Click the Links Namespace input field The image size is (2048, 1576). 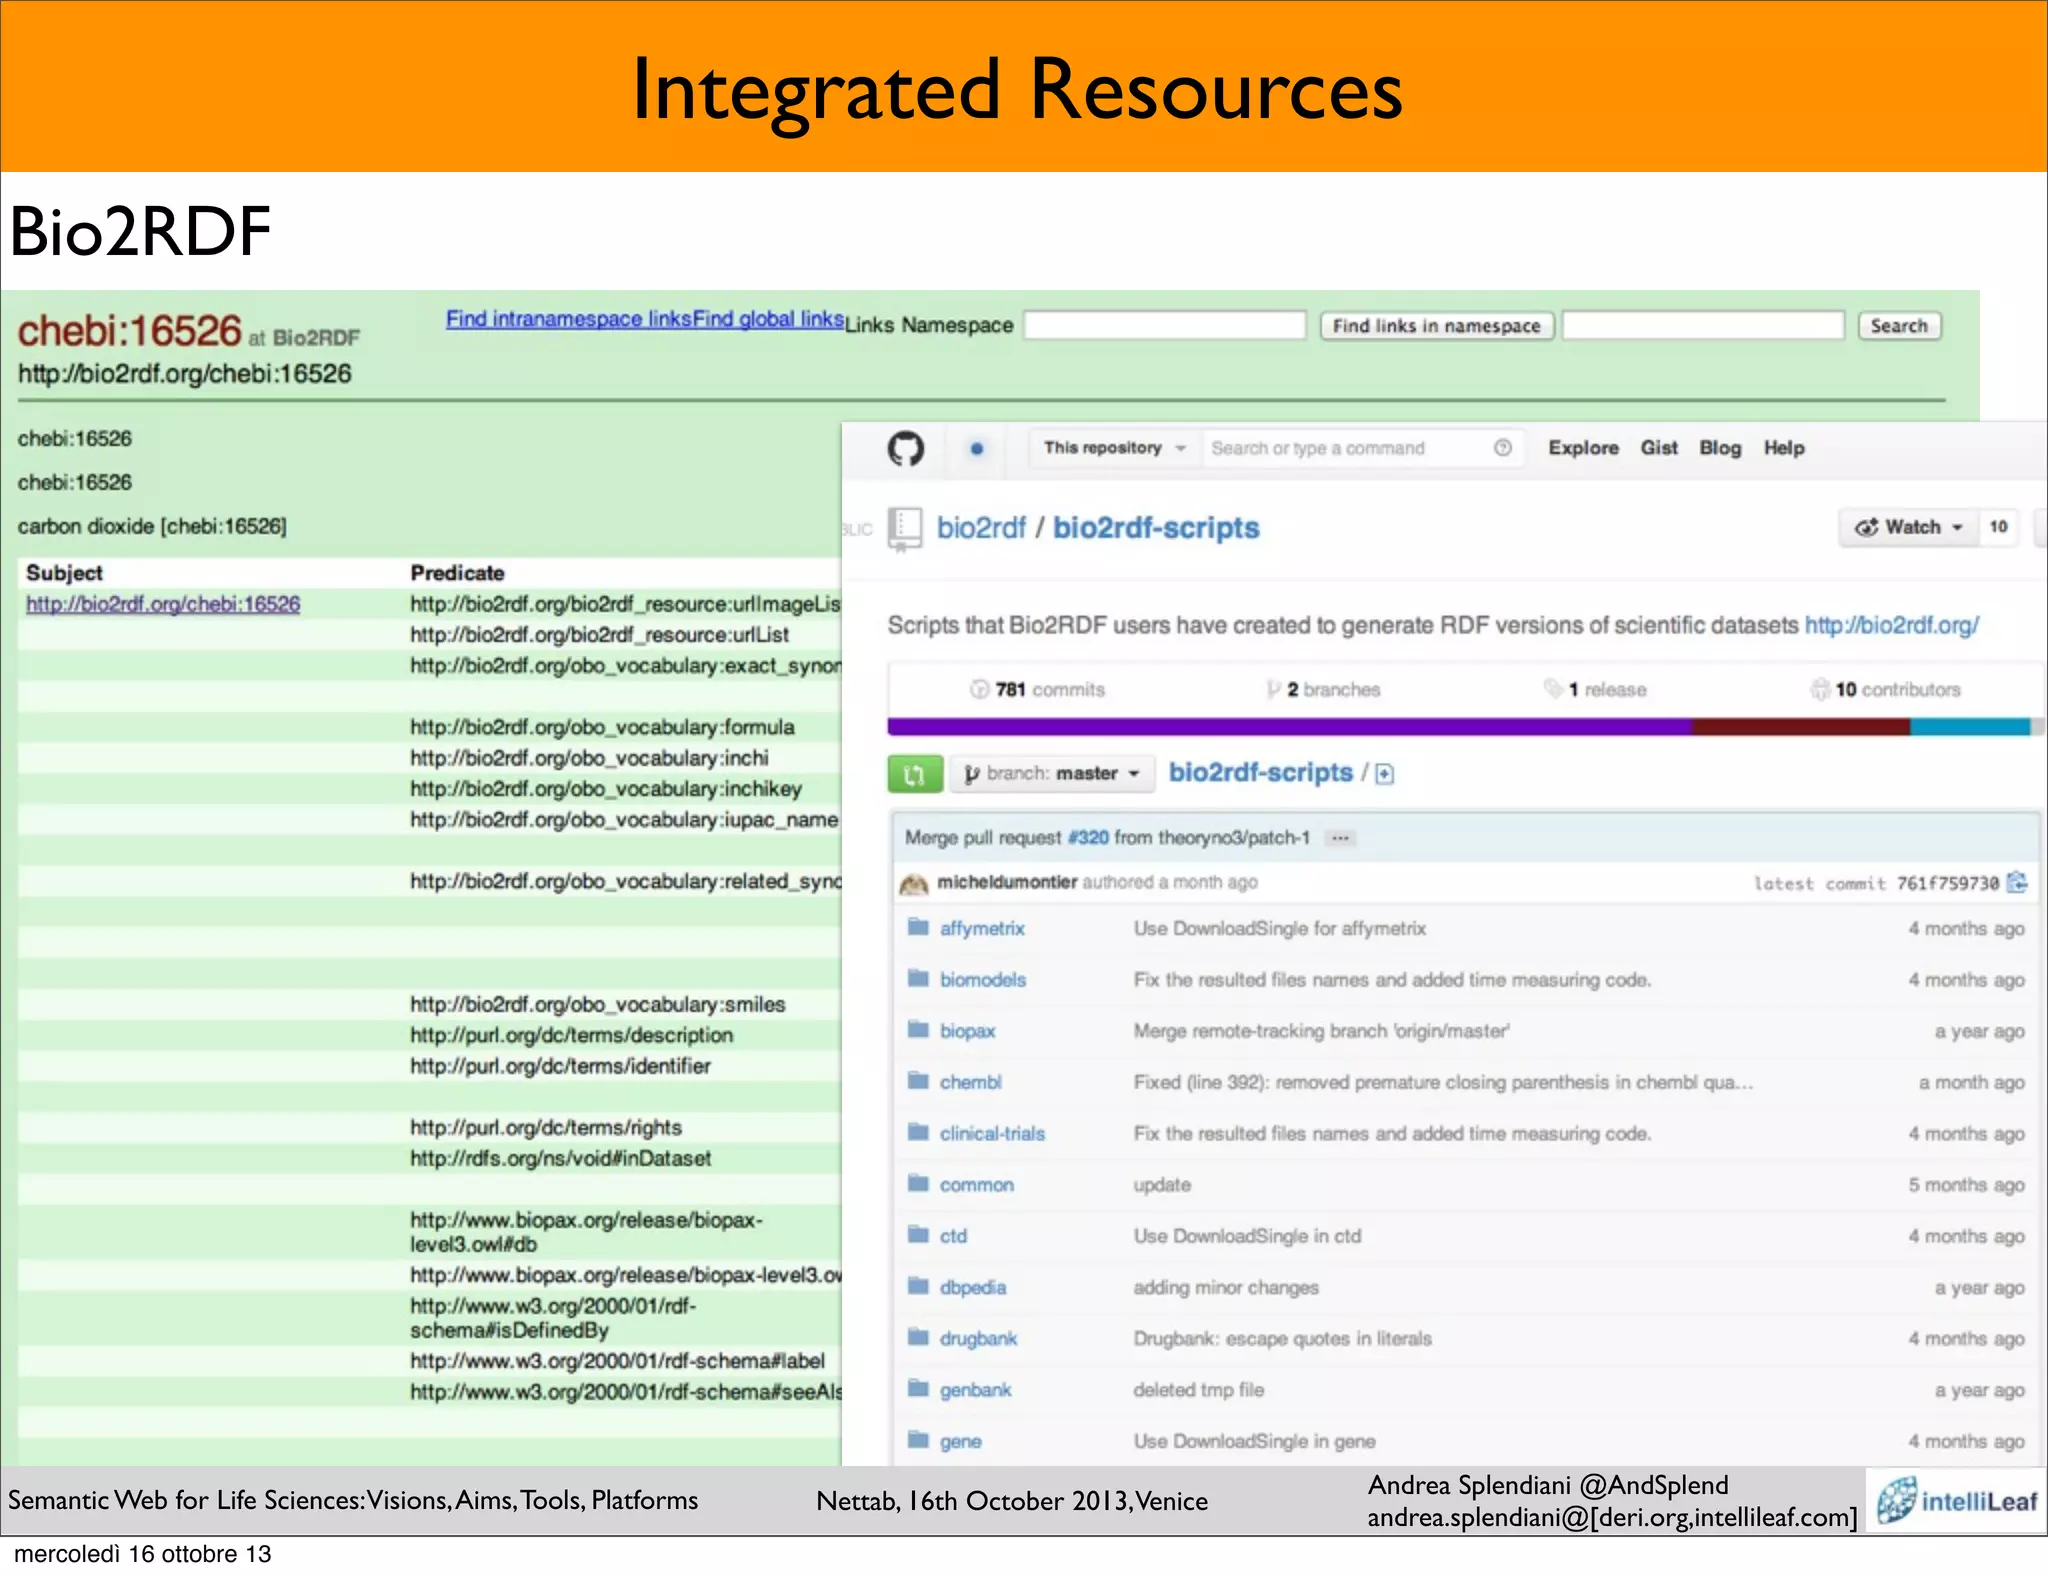click(1165, 326)
